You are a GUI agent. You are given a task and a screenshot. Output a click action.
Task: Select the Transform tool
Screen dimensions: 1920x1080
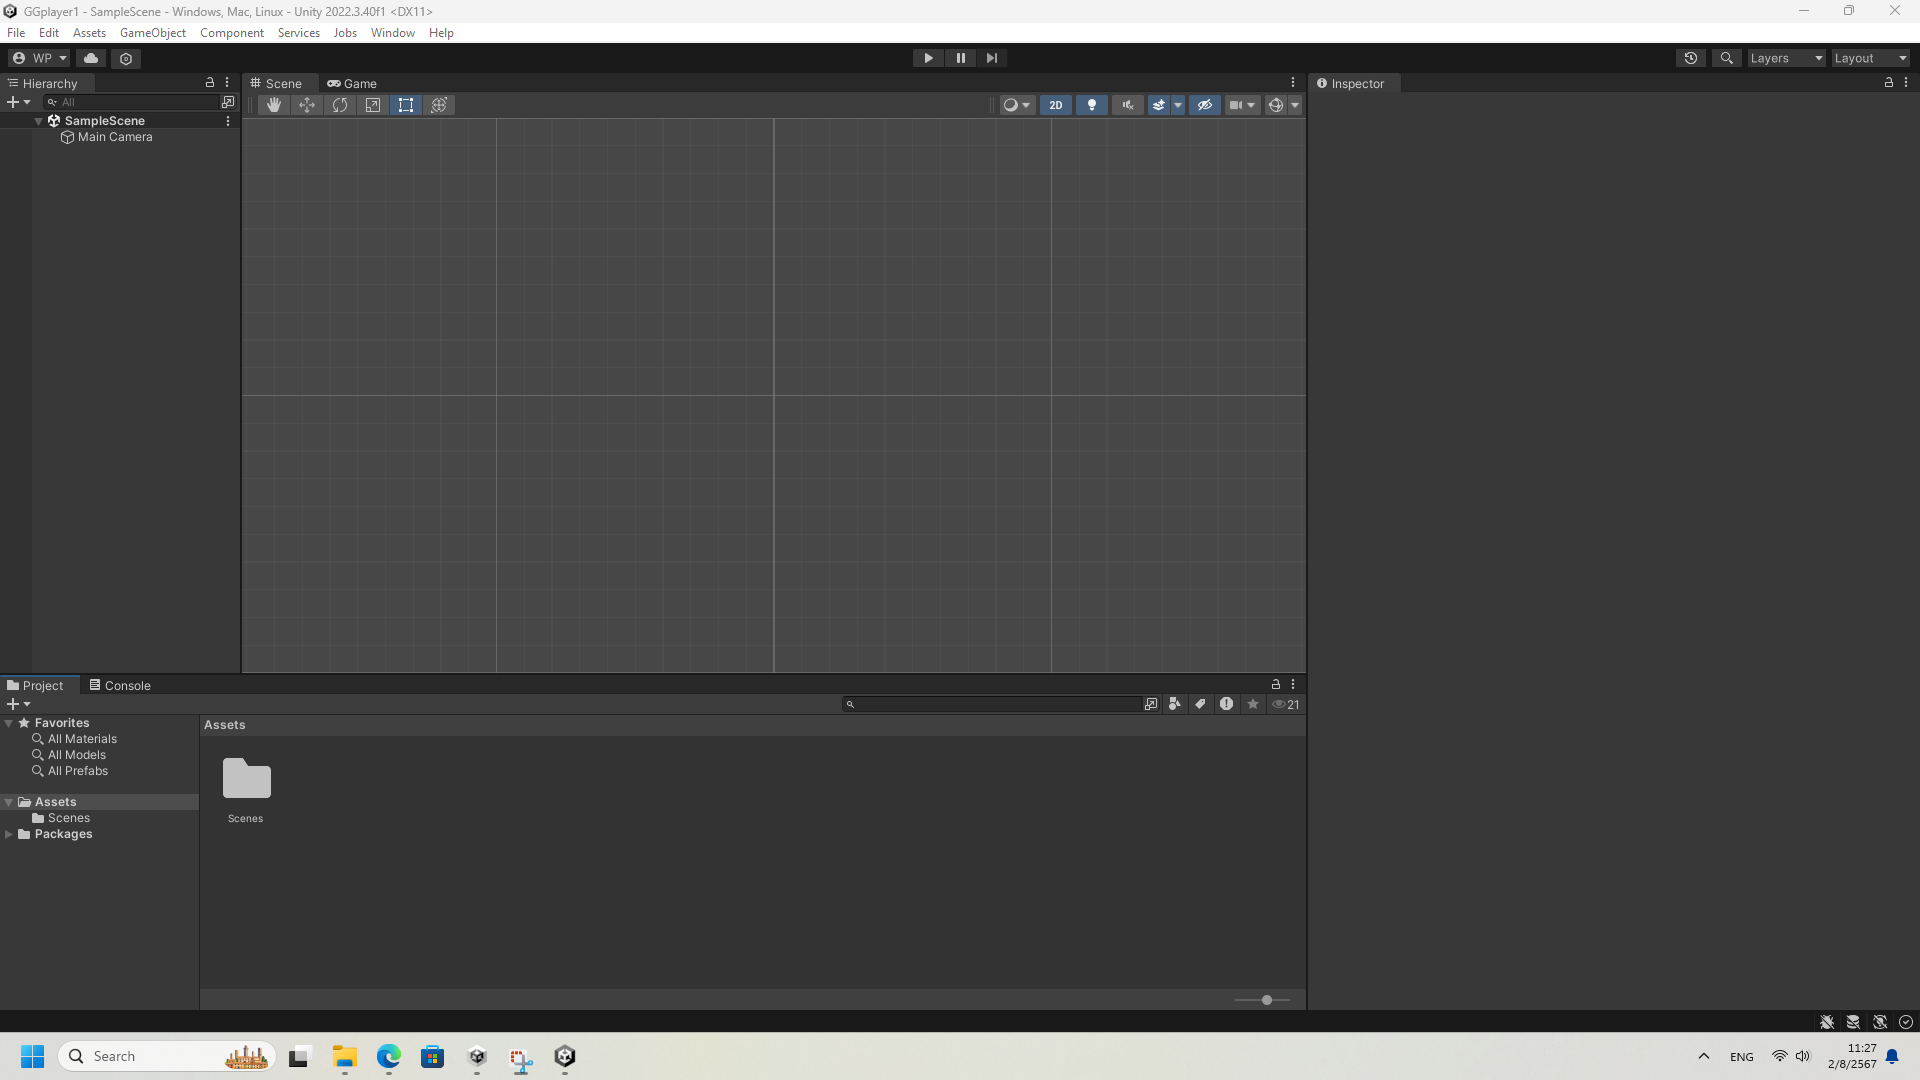coord(439,105)
